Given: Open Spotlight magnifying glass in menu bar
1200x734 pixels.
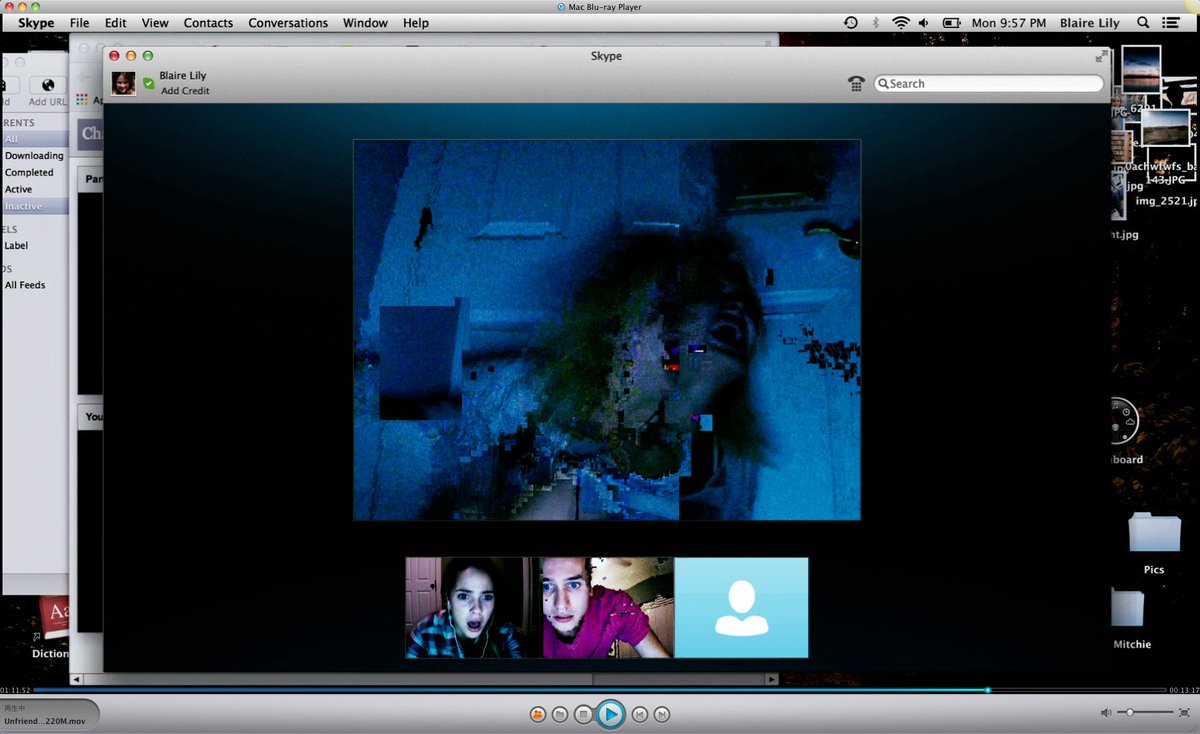Looking at the screenshot, I should (x=1143, y=23).
